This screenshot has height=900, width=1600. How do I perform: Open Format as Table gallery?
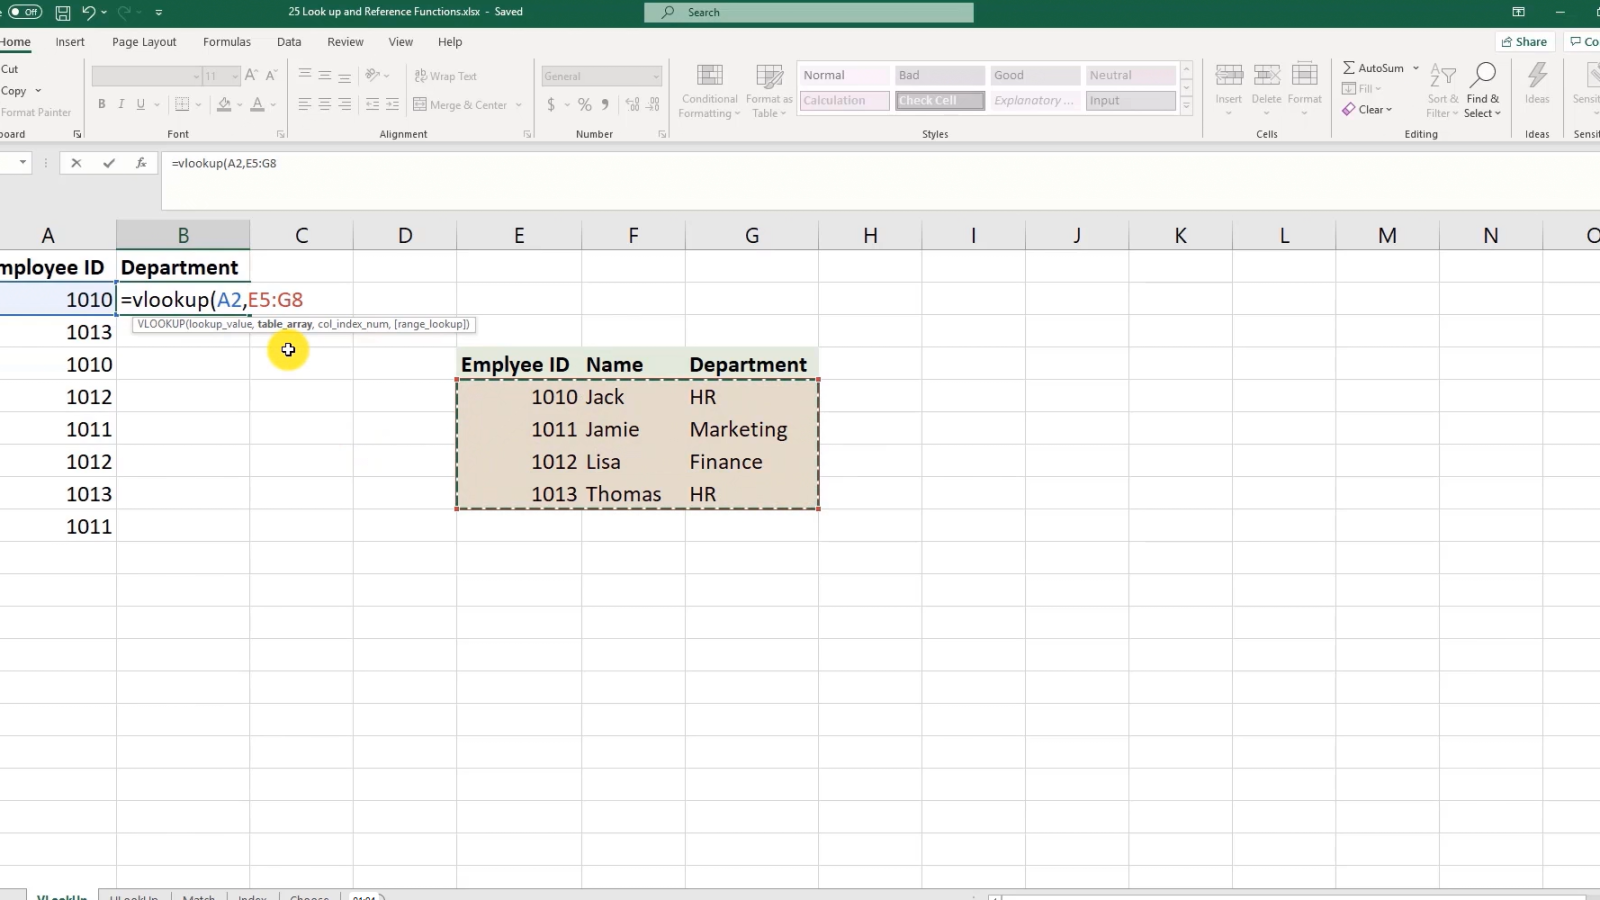point(769,91)
